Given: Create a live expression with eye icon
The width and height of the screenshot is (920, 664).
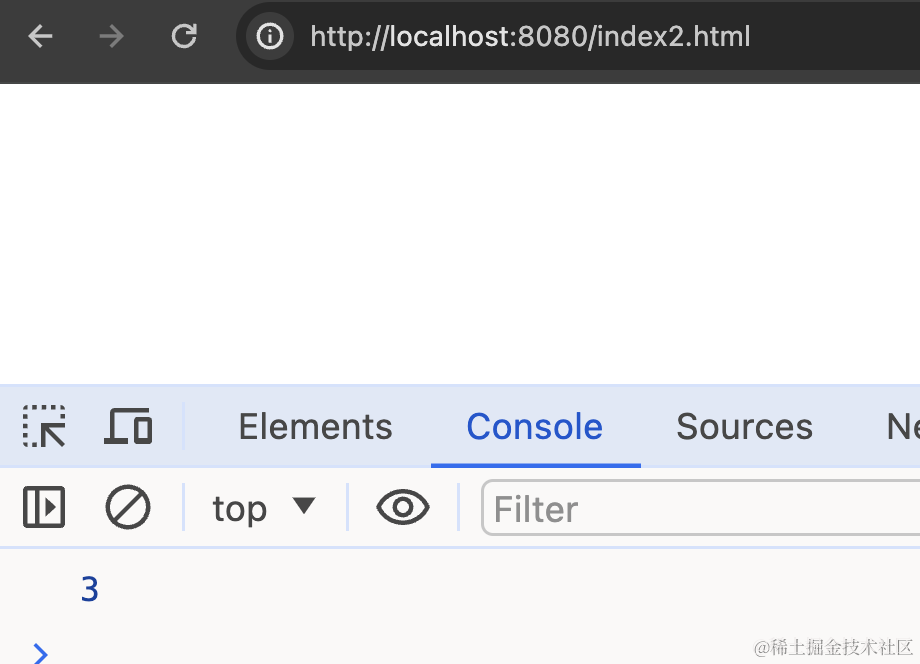Looking at the screenshot, I should (402, 507).
